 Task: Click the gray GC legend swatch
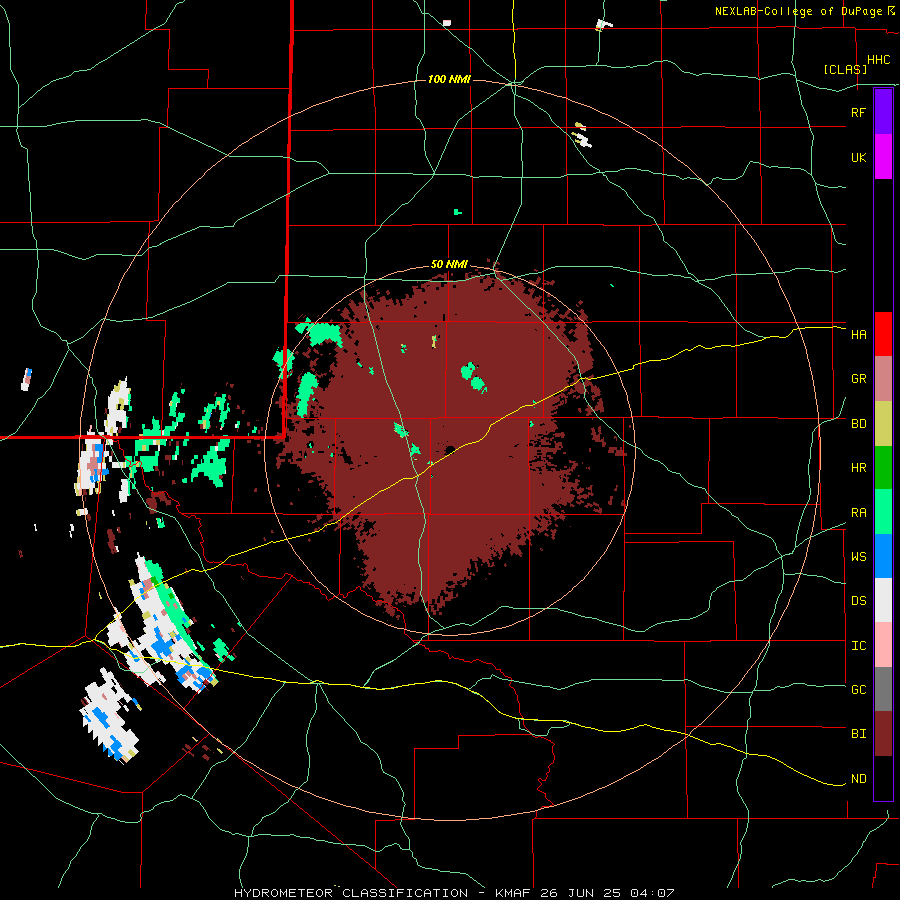(x=883, y=689)
